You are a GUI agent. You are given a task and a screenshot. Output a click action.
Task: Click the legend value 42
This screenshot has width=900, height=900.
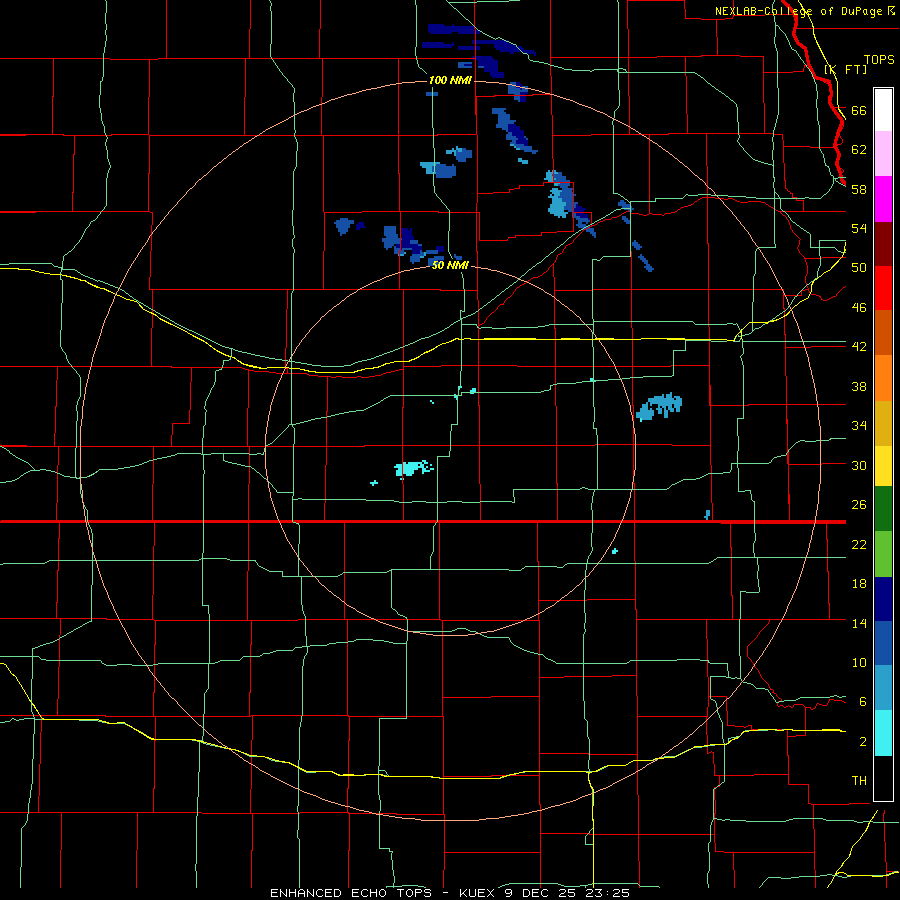pyautogui.click(x=859, y=347)
